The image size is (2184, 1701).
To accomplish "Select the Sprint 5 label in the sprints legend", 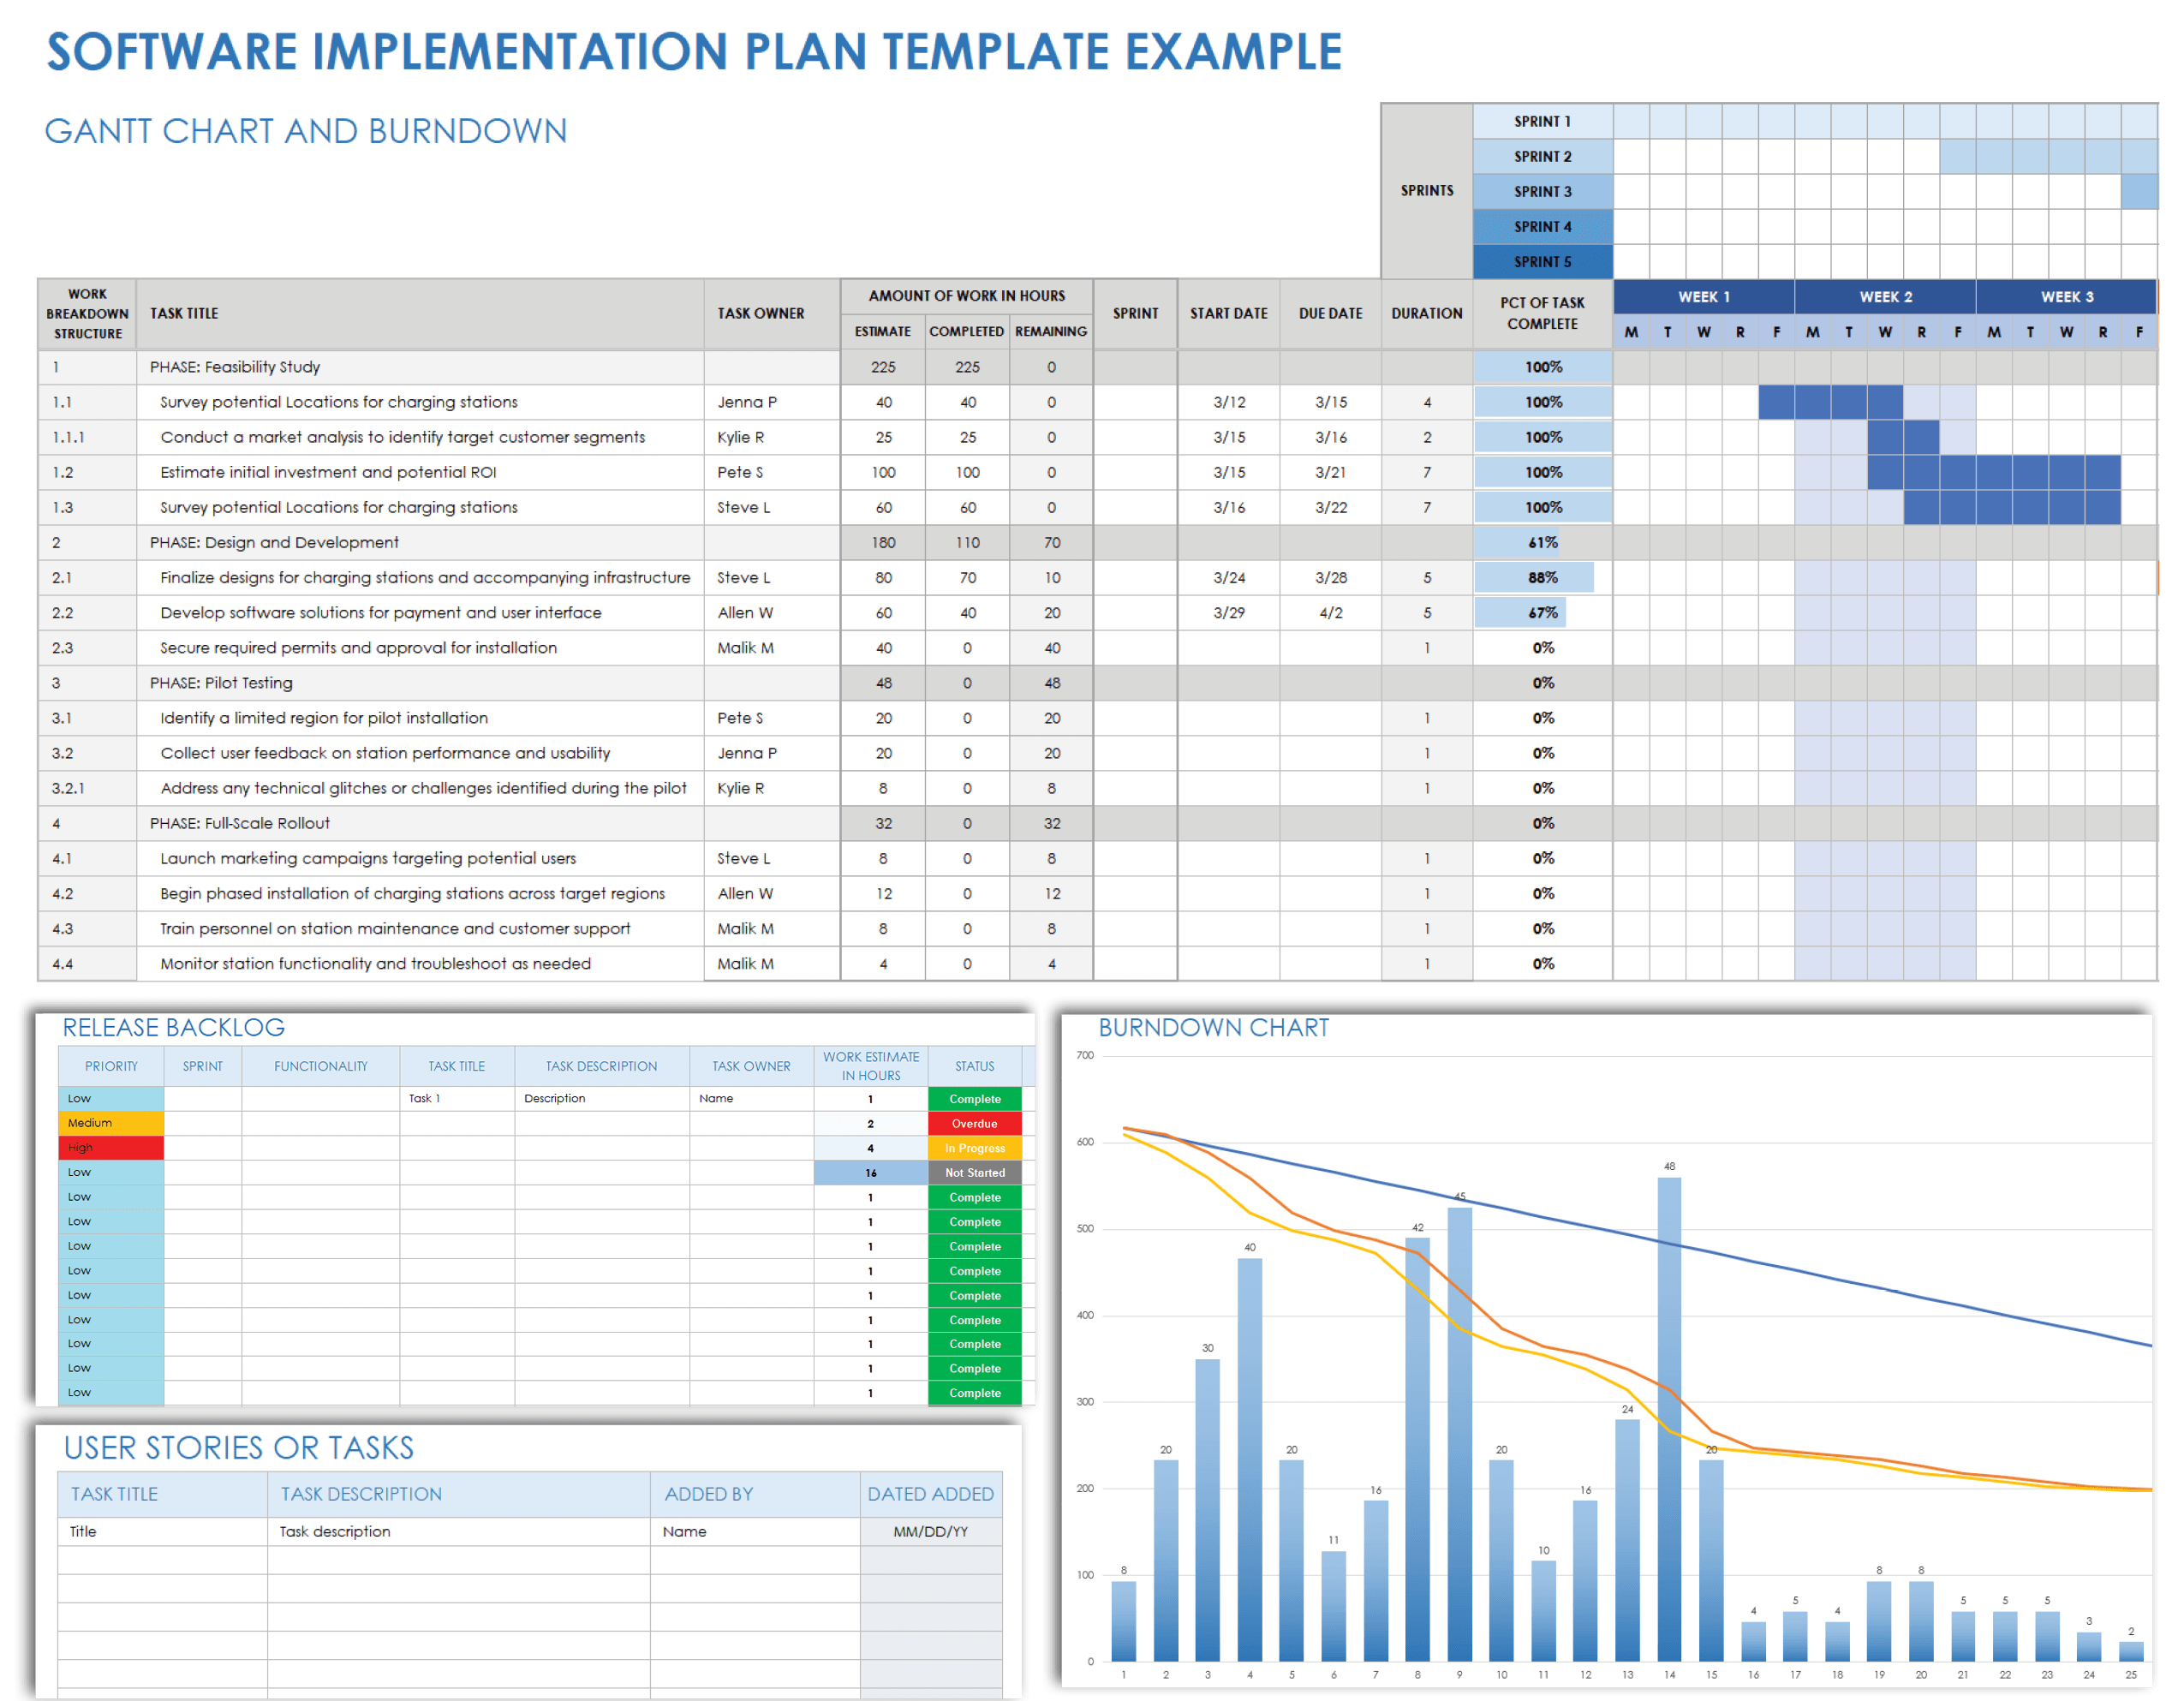I will pyautogui.click(x=1543, y=262).
